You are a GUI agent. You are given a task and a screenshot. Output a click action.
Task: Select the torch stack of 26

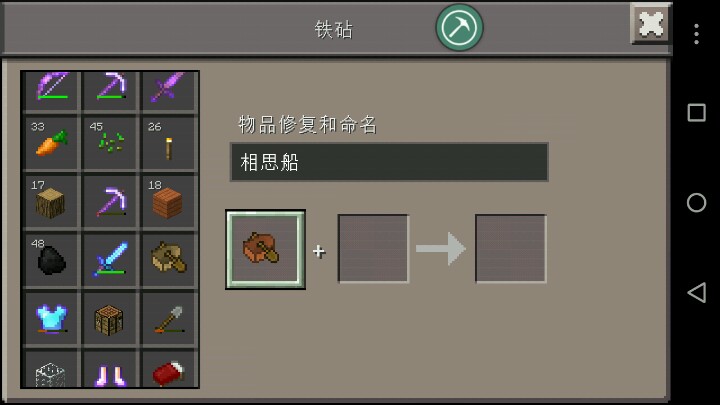coord(168,143)
